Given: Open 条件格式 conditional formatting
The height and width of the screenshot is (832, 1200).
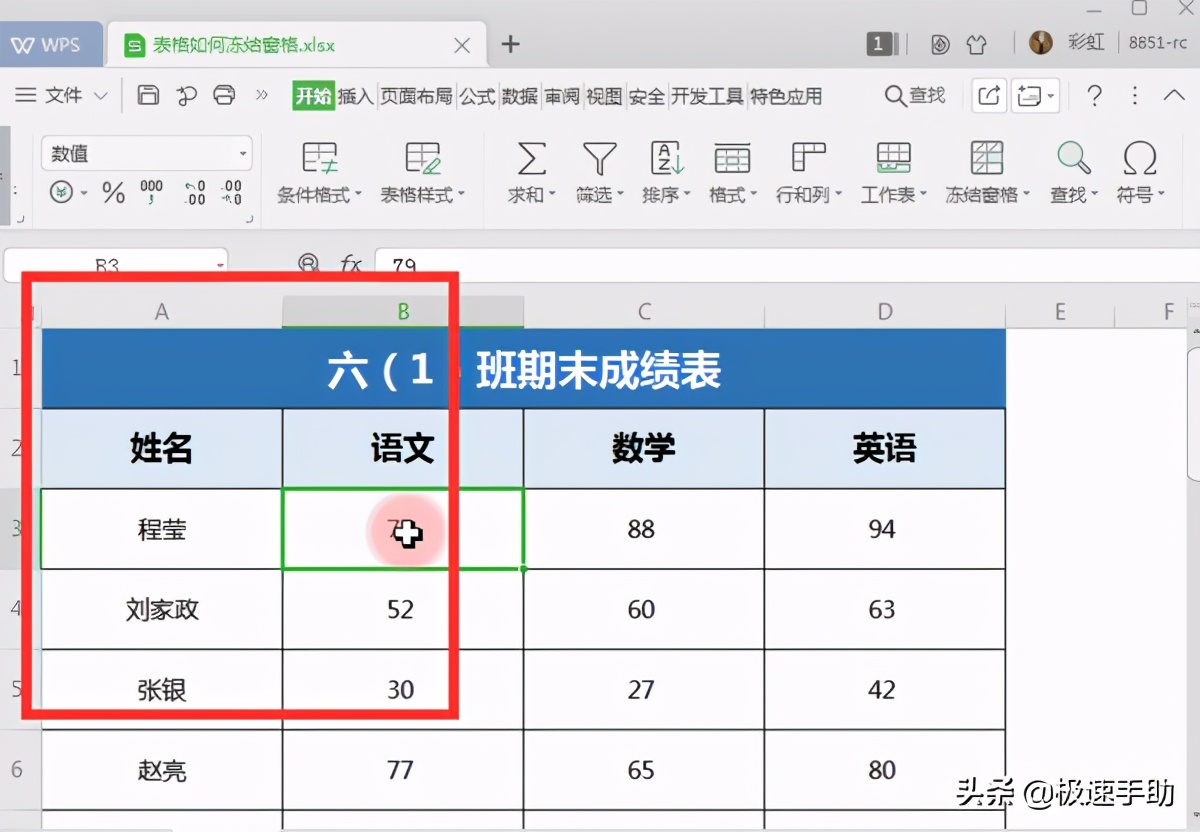Looking at the screenshot, I should click(x=320, y=173).
